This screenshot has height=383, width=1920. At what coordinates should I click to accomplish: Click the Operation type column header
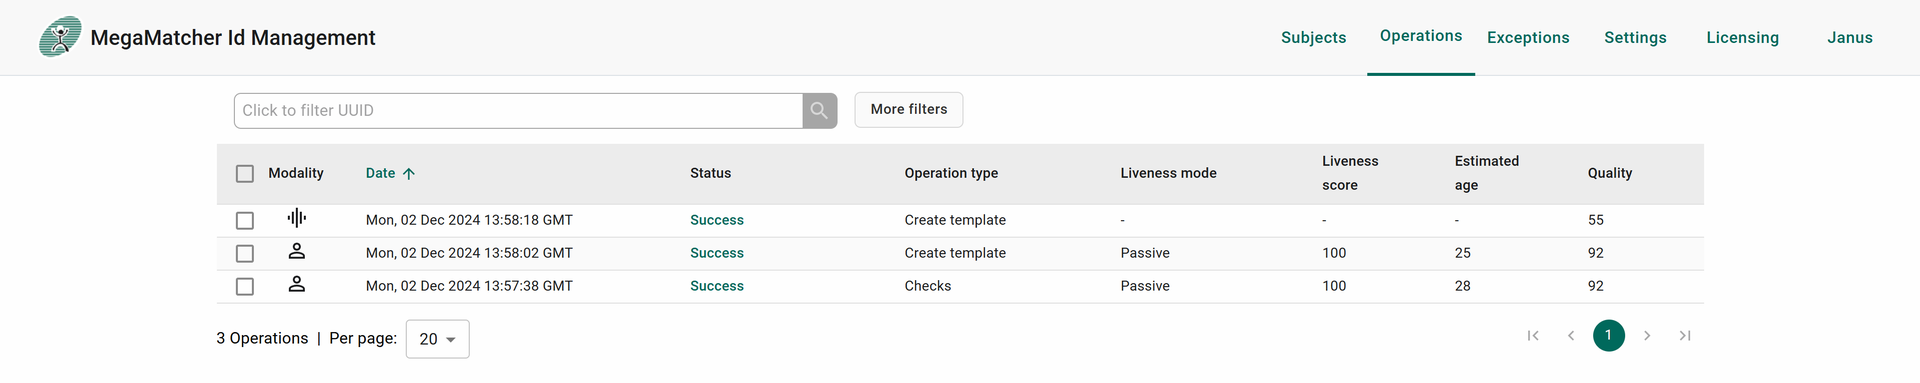pos(951,173)
